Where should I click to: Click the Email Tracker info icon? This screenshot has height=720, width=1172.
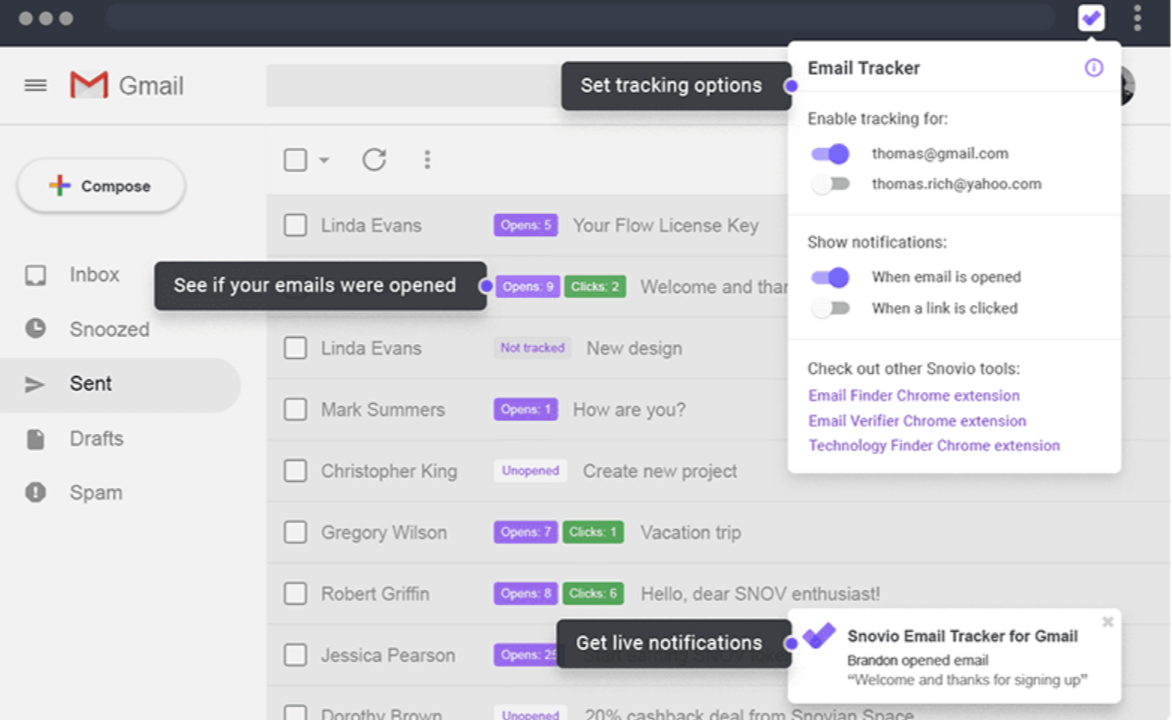pyautogui.click(x=1094, y=68)
